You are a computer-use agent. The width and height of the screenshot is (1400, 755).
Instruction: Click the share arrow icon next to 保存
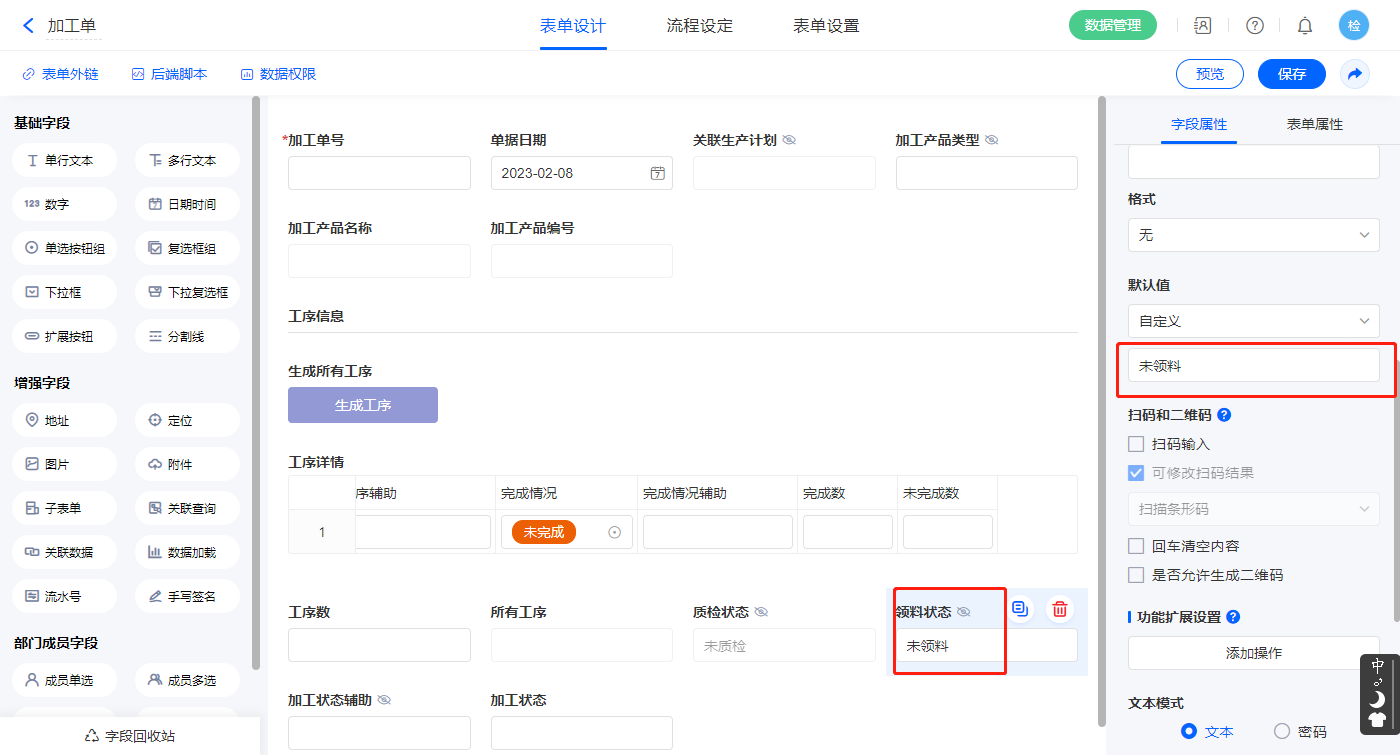pos(1355,74)
